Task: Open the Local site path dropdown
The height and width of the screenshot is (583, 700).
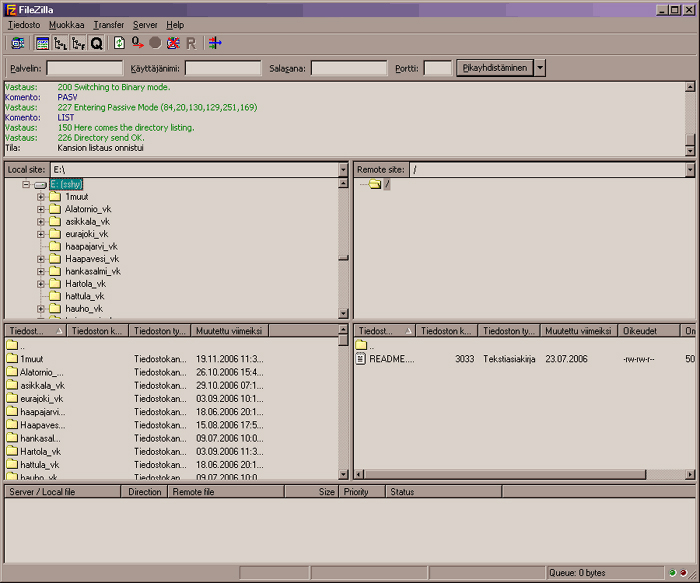Action: pyautogui.click(x=343, y=170)
